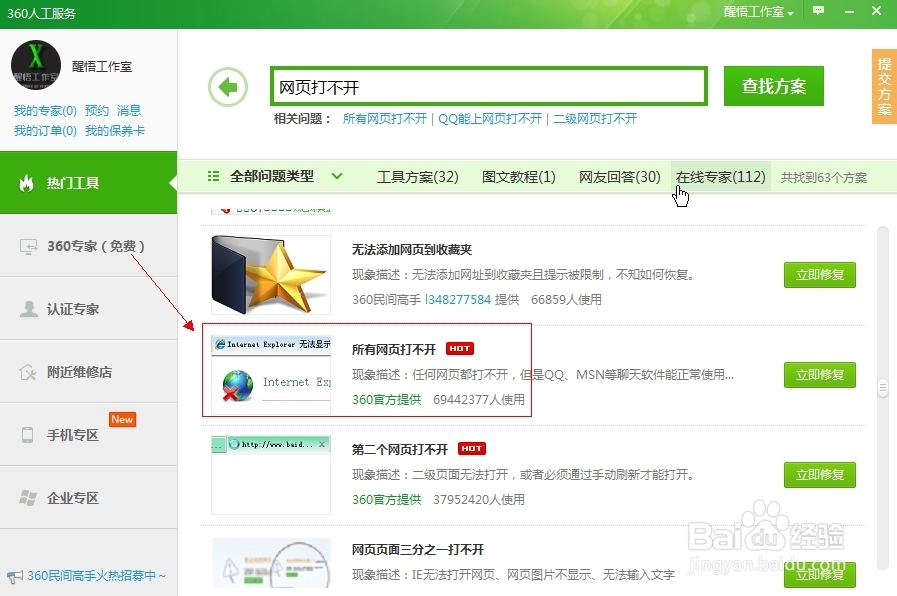897x596 pixels.
Task: Click the monitor icon beside 360专家
Action: point(28,247)
